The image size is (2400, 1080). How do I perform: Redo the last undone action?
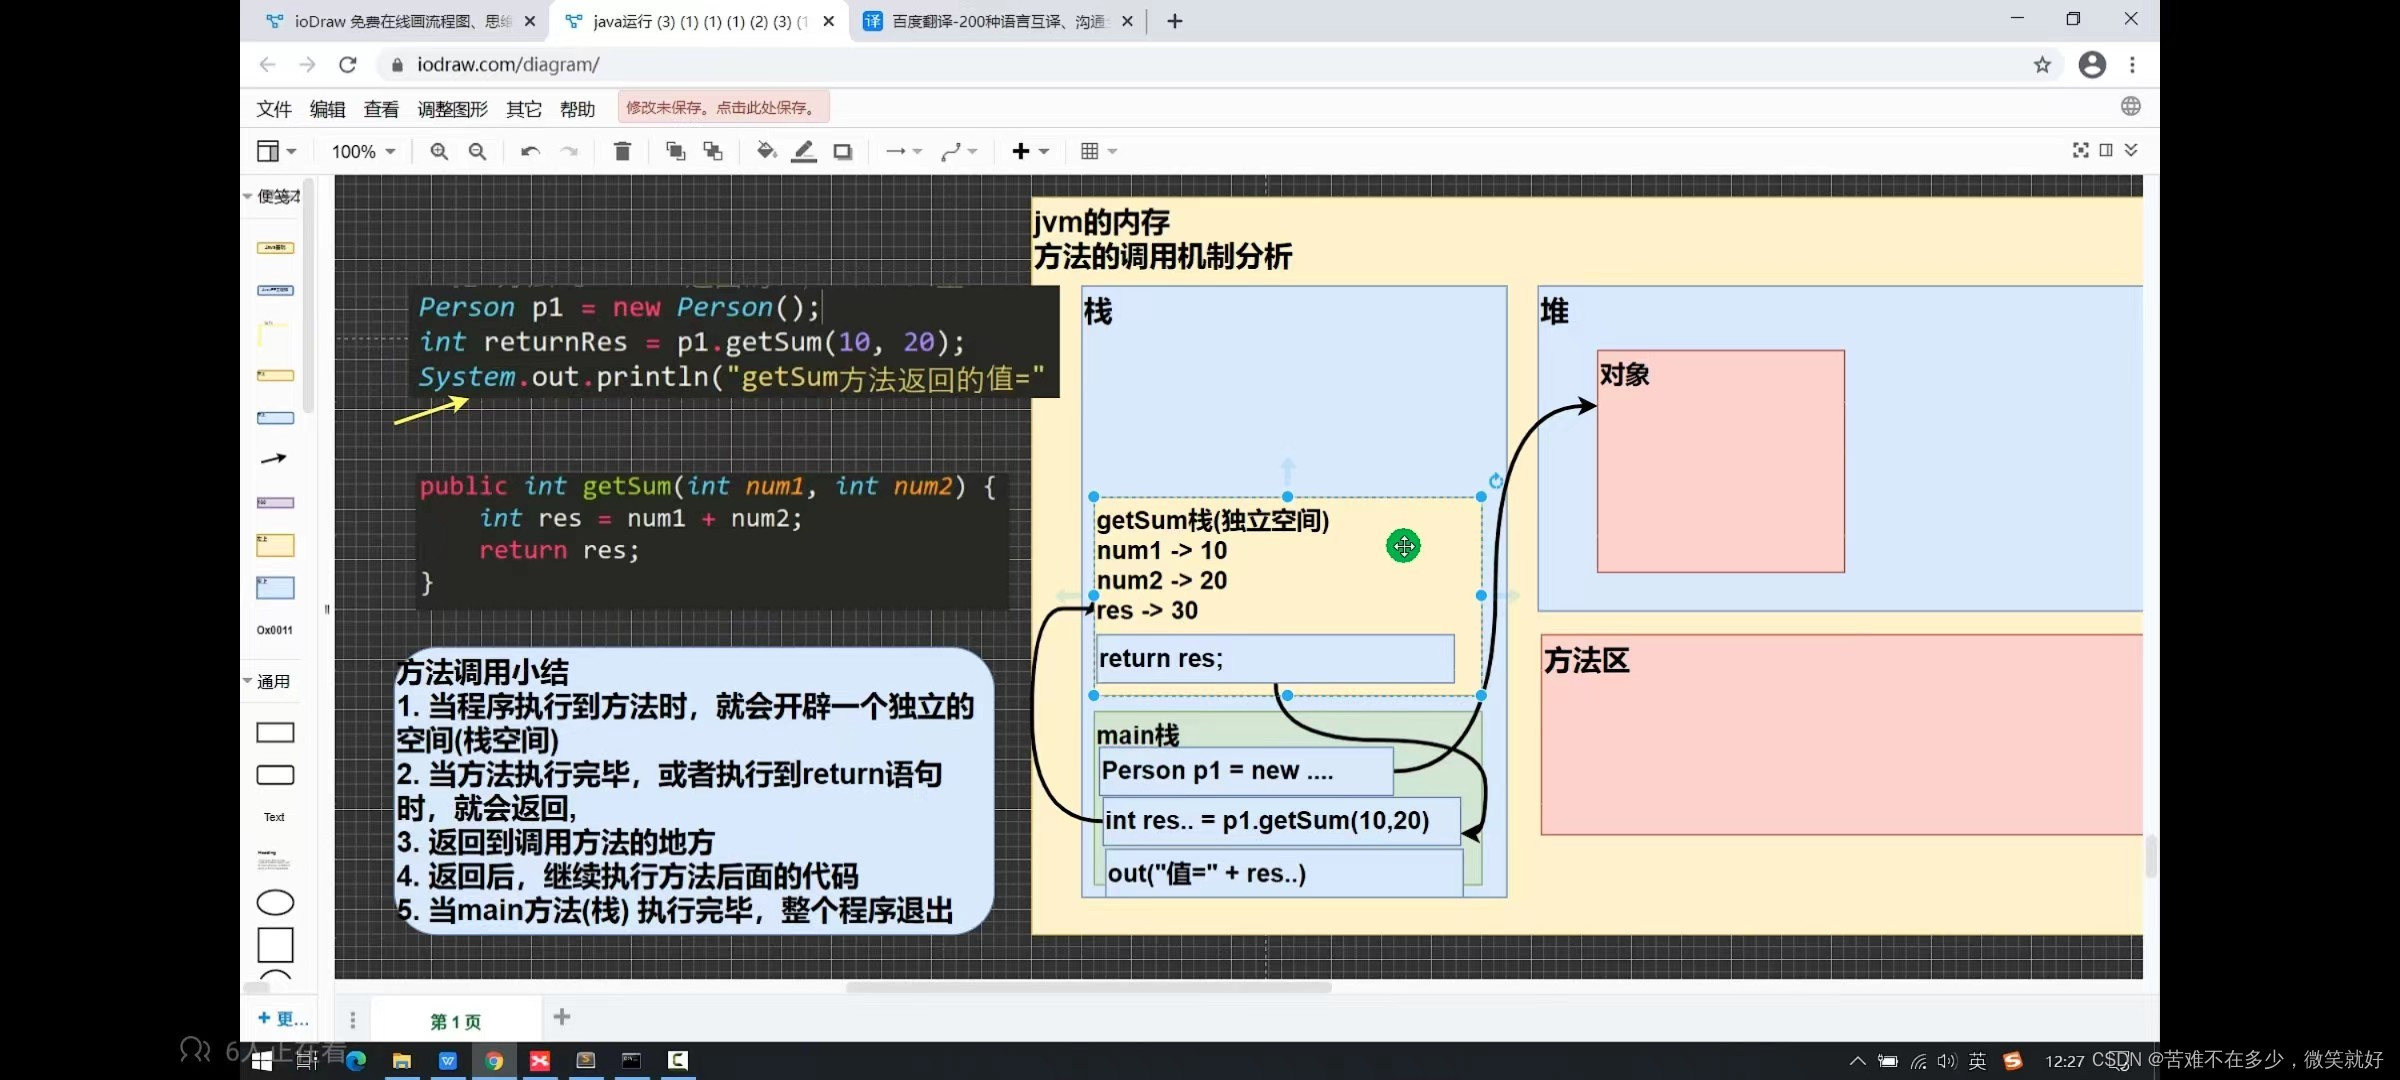pyautogui.click(x=569, y=151)
